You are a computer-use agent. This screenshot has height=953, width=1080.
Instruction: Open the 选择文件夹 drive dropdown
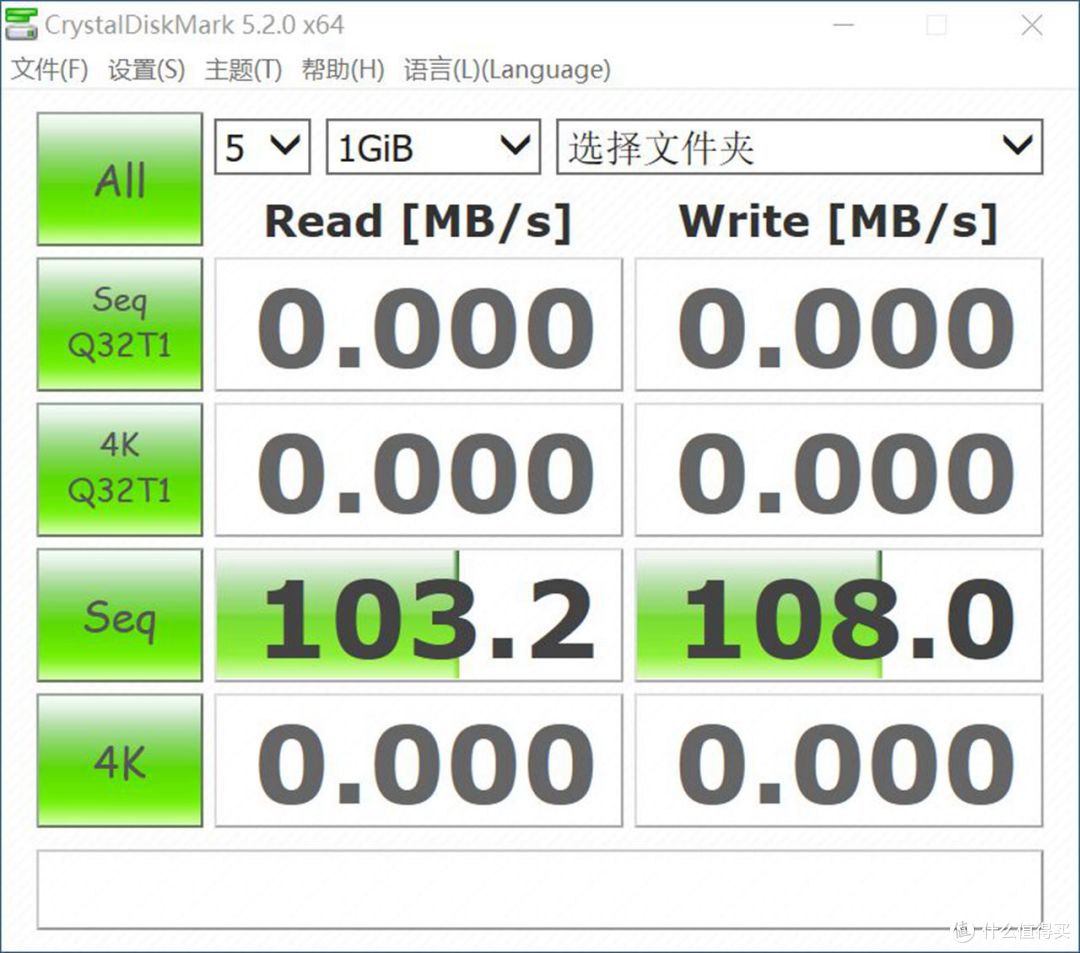800,147
